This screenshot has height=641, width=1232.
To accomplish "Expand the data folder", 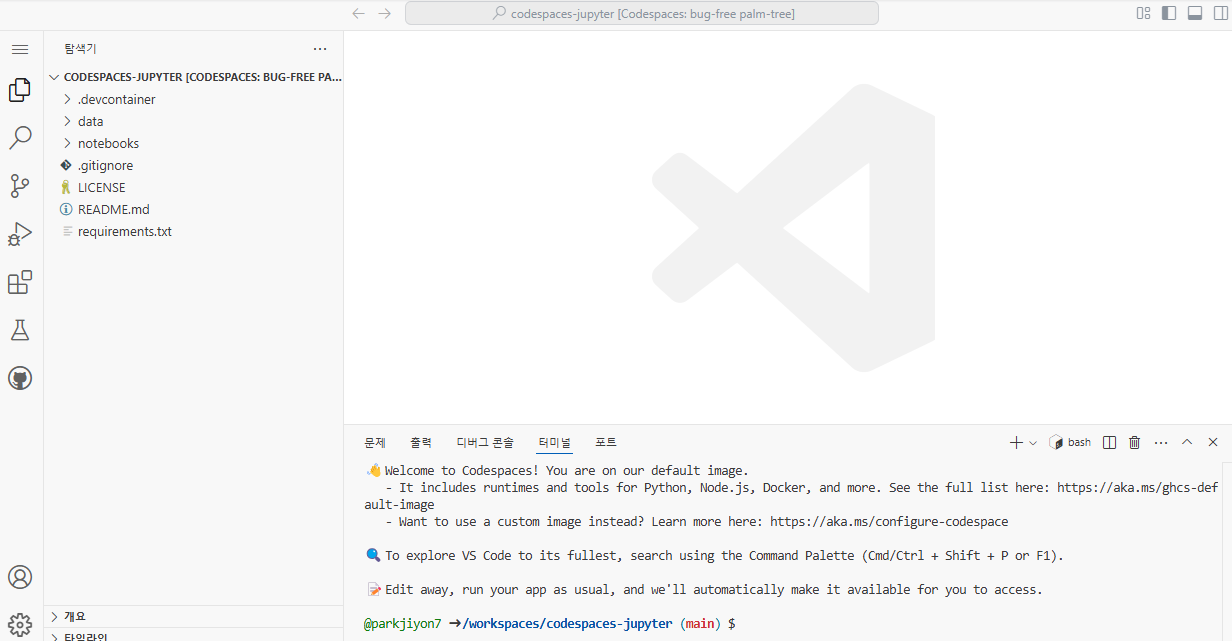I will coord(194,121).
